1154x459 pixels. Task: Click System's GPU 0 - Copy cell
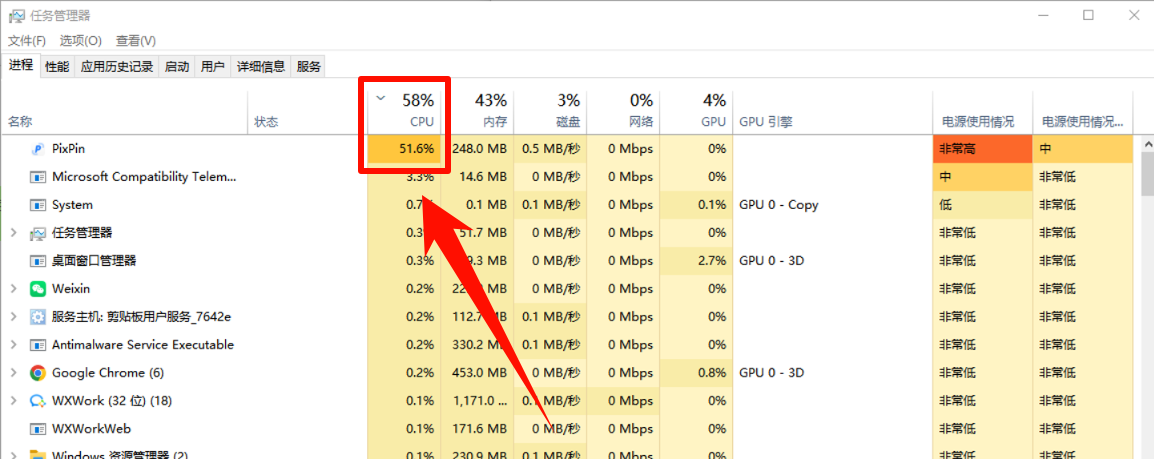[x=832, y=205]
